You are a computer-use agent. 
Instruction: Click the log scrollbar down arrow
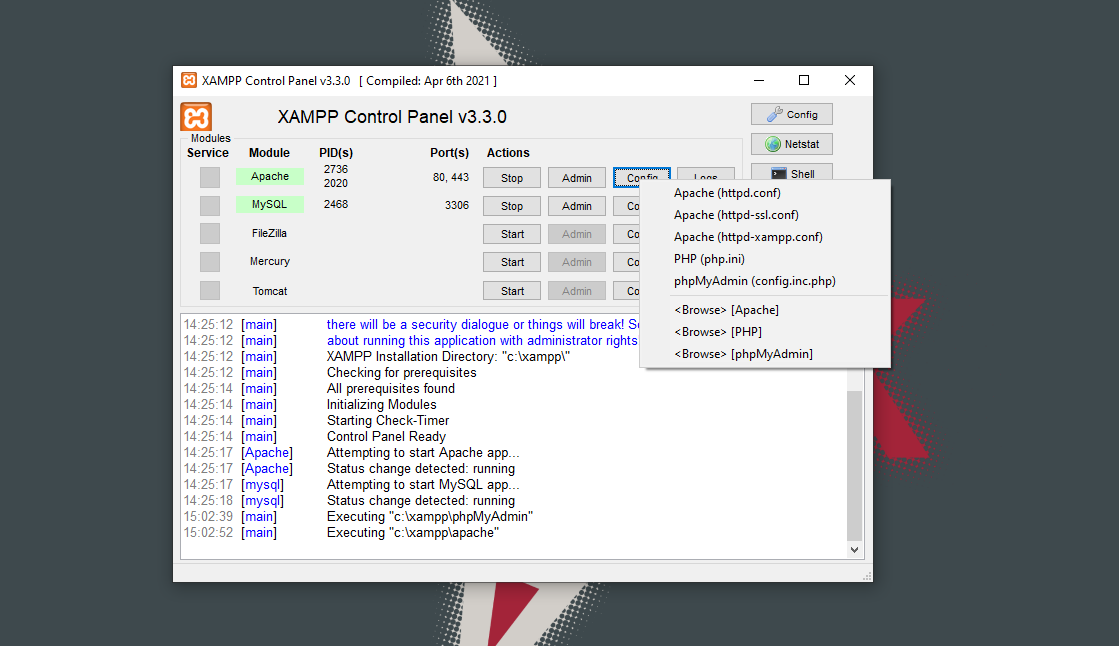pos(854,549)
